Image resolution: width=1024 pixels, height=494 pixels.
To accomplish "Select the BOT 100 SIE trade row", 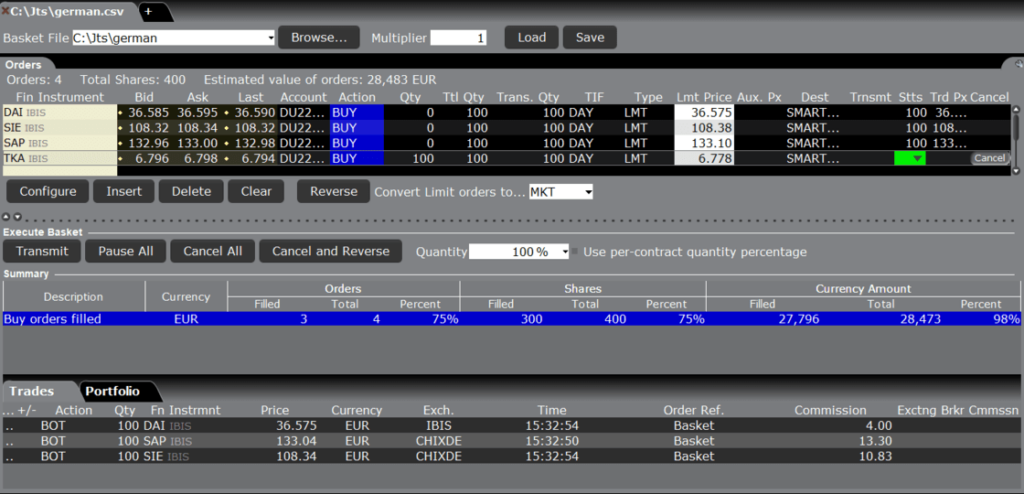I will pyautogui.click(x=511, y=456).
